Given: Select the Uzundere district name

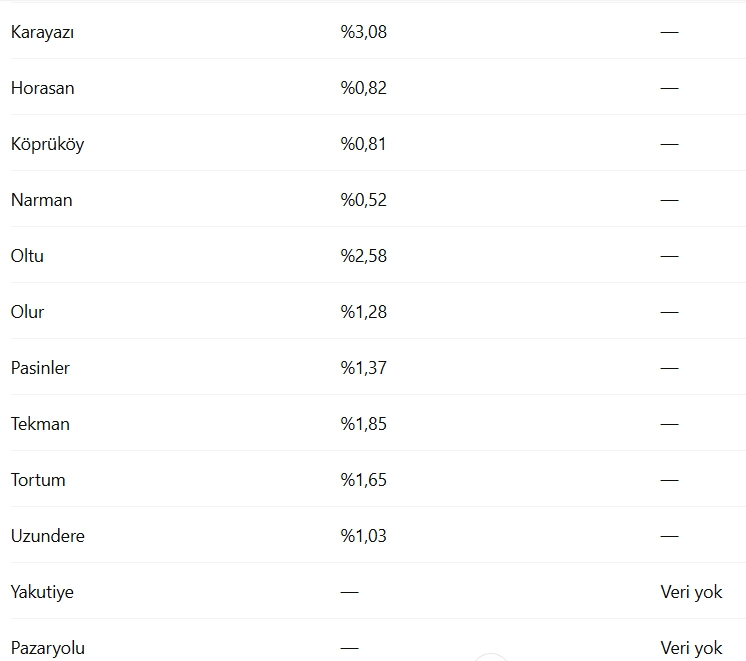Looking at the screenshot, I should [48, 536].
